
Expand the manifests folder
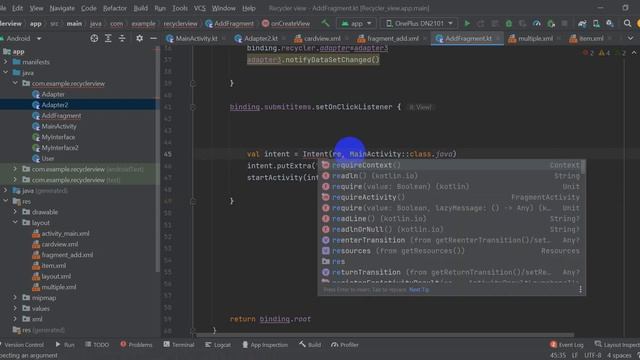pyautogui.click(x=6, y=62)
